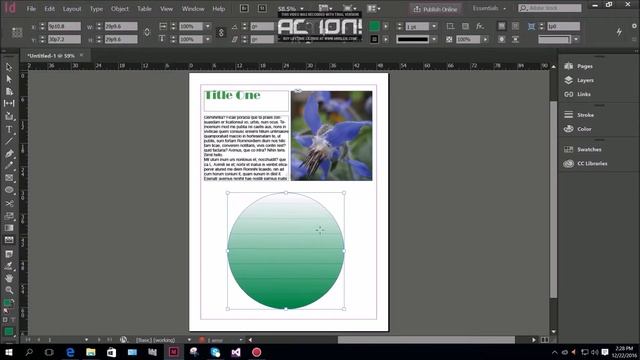
Task: Enable Formatting Affects Container
Action: tap(5, 320)
